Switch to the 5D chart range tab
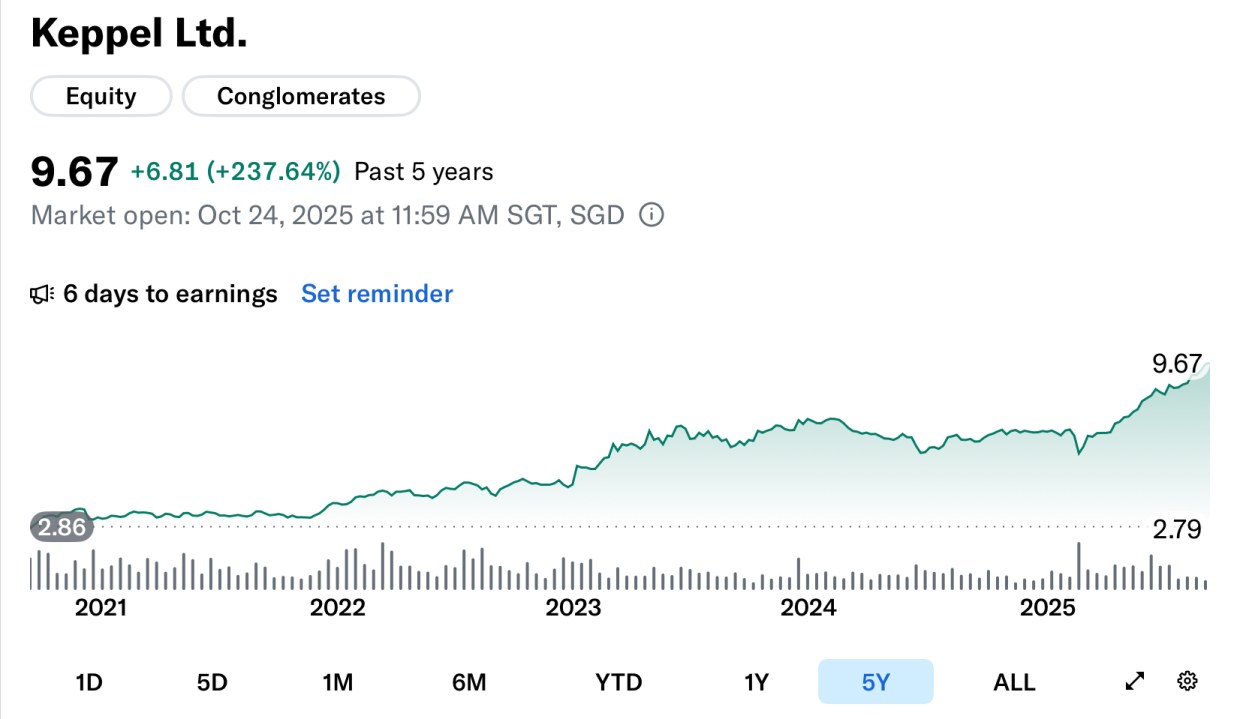Screen dimensions: 1240x719 coord(213,681)
